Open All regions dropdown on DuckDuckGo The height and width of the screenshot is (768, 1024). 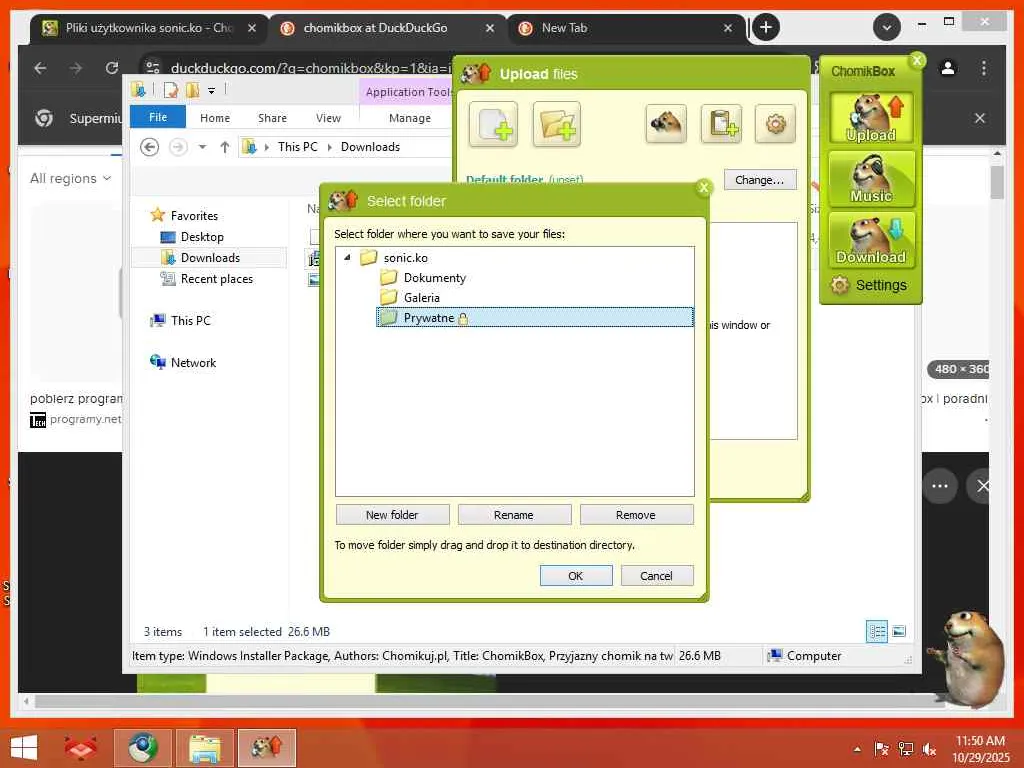point(71,178)
